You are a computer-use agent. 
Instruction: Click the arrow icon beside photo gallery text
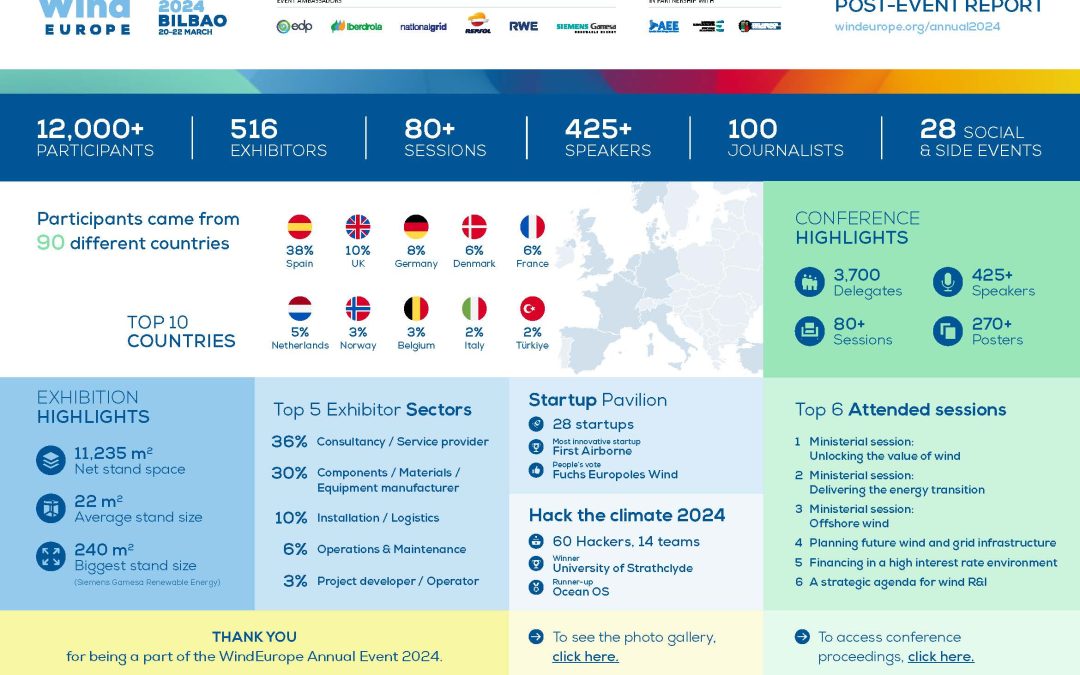[x=536, y=637]
